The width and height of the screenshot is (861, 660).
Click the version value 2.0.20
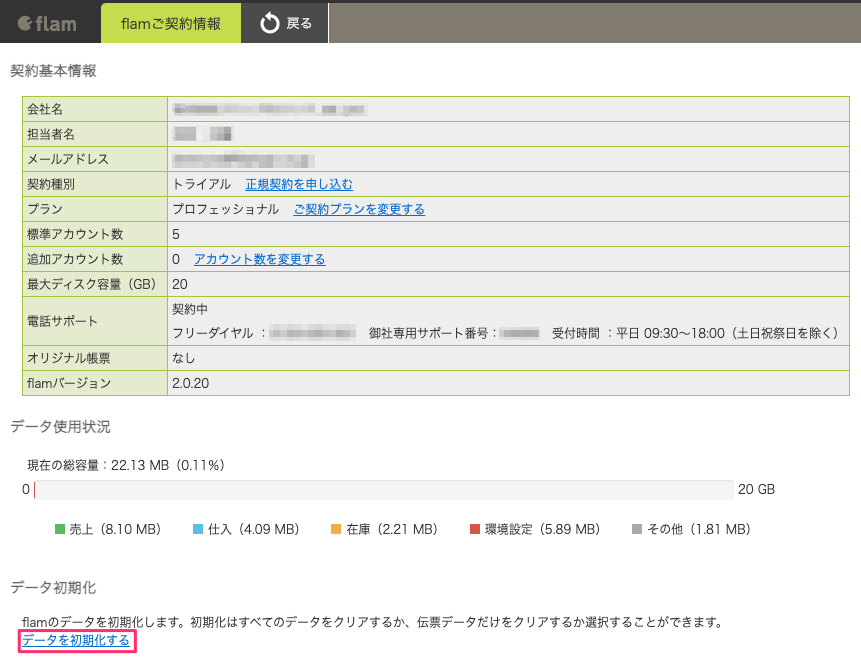tap(191, 383)
